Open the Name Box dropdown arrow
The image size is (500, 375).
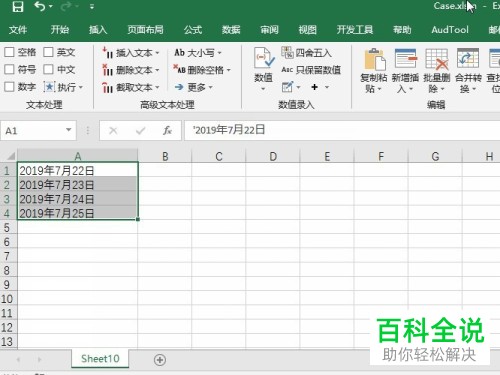tap(69, 130)
